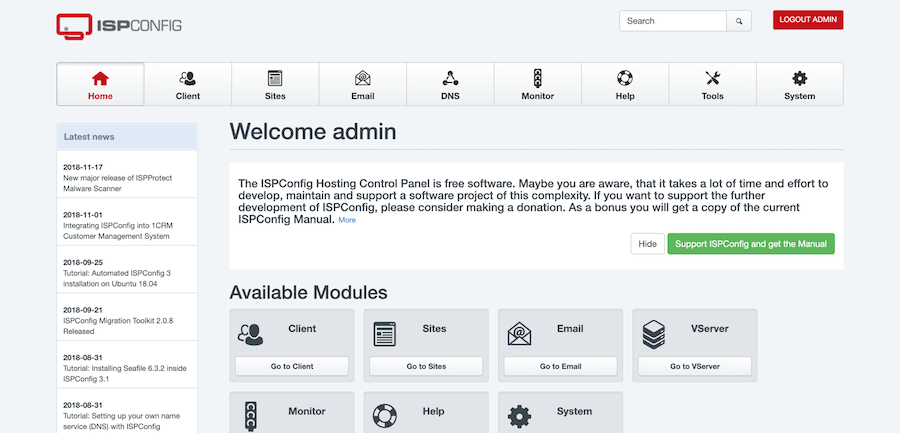Open the Client tab label
Image resolution: width=900 pixels, height=433 pixels.
tap(188, 96)
